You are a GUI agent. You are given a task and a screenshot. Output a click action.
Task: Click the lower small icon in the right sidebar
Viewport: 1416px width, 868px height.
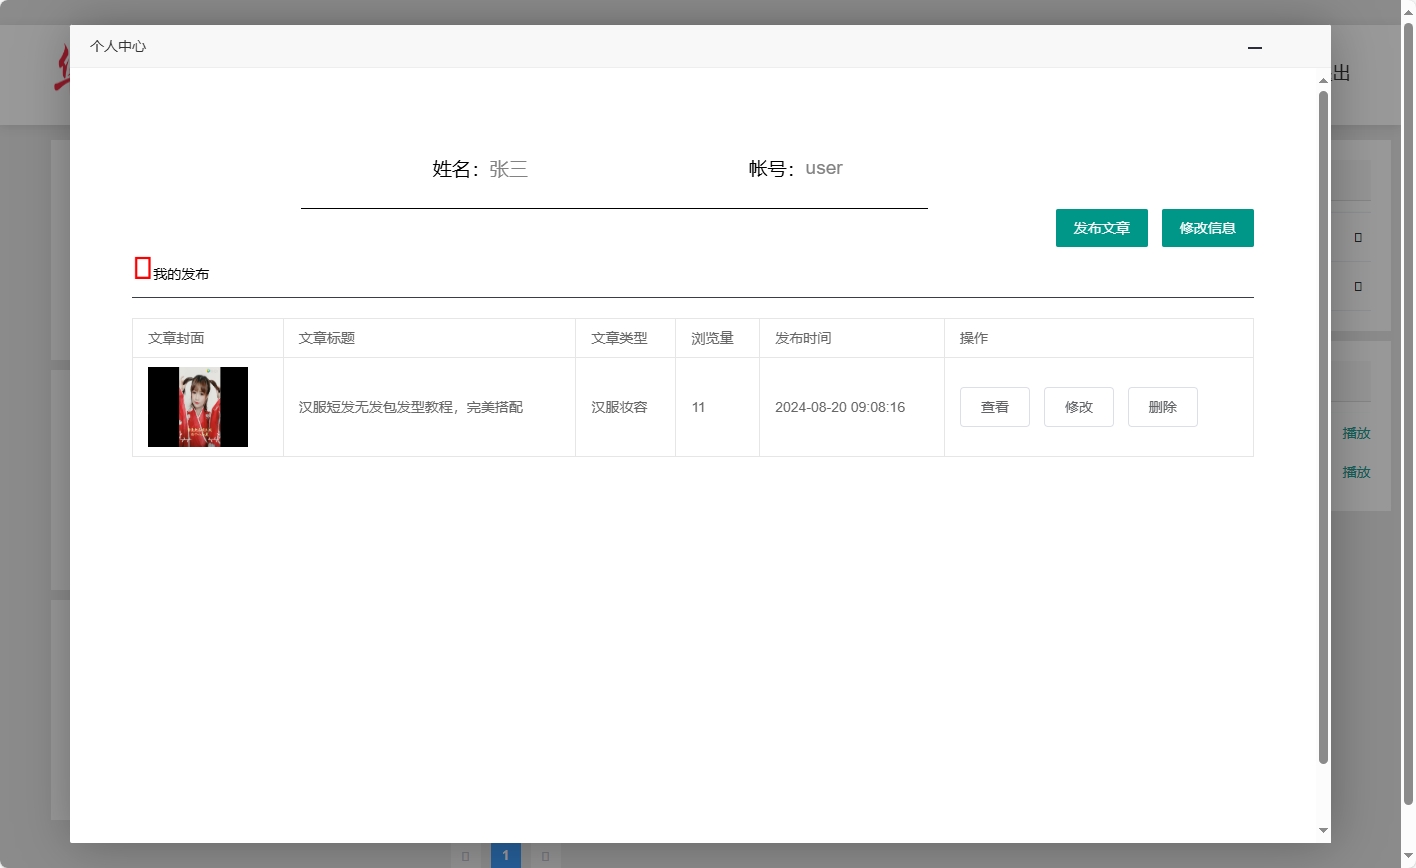tap(1357, 286)
